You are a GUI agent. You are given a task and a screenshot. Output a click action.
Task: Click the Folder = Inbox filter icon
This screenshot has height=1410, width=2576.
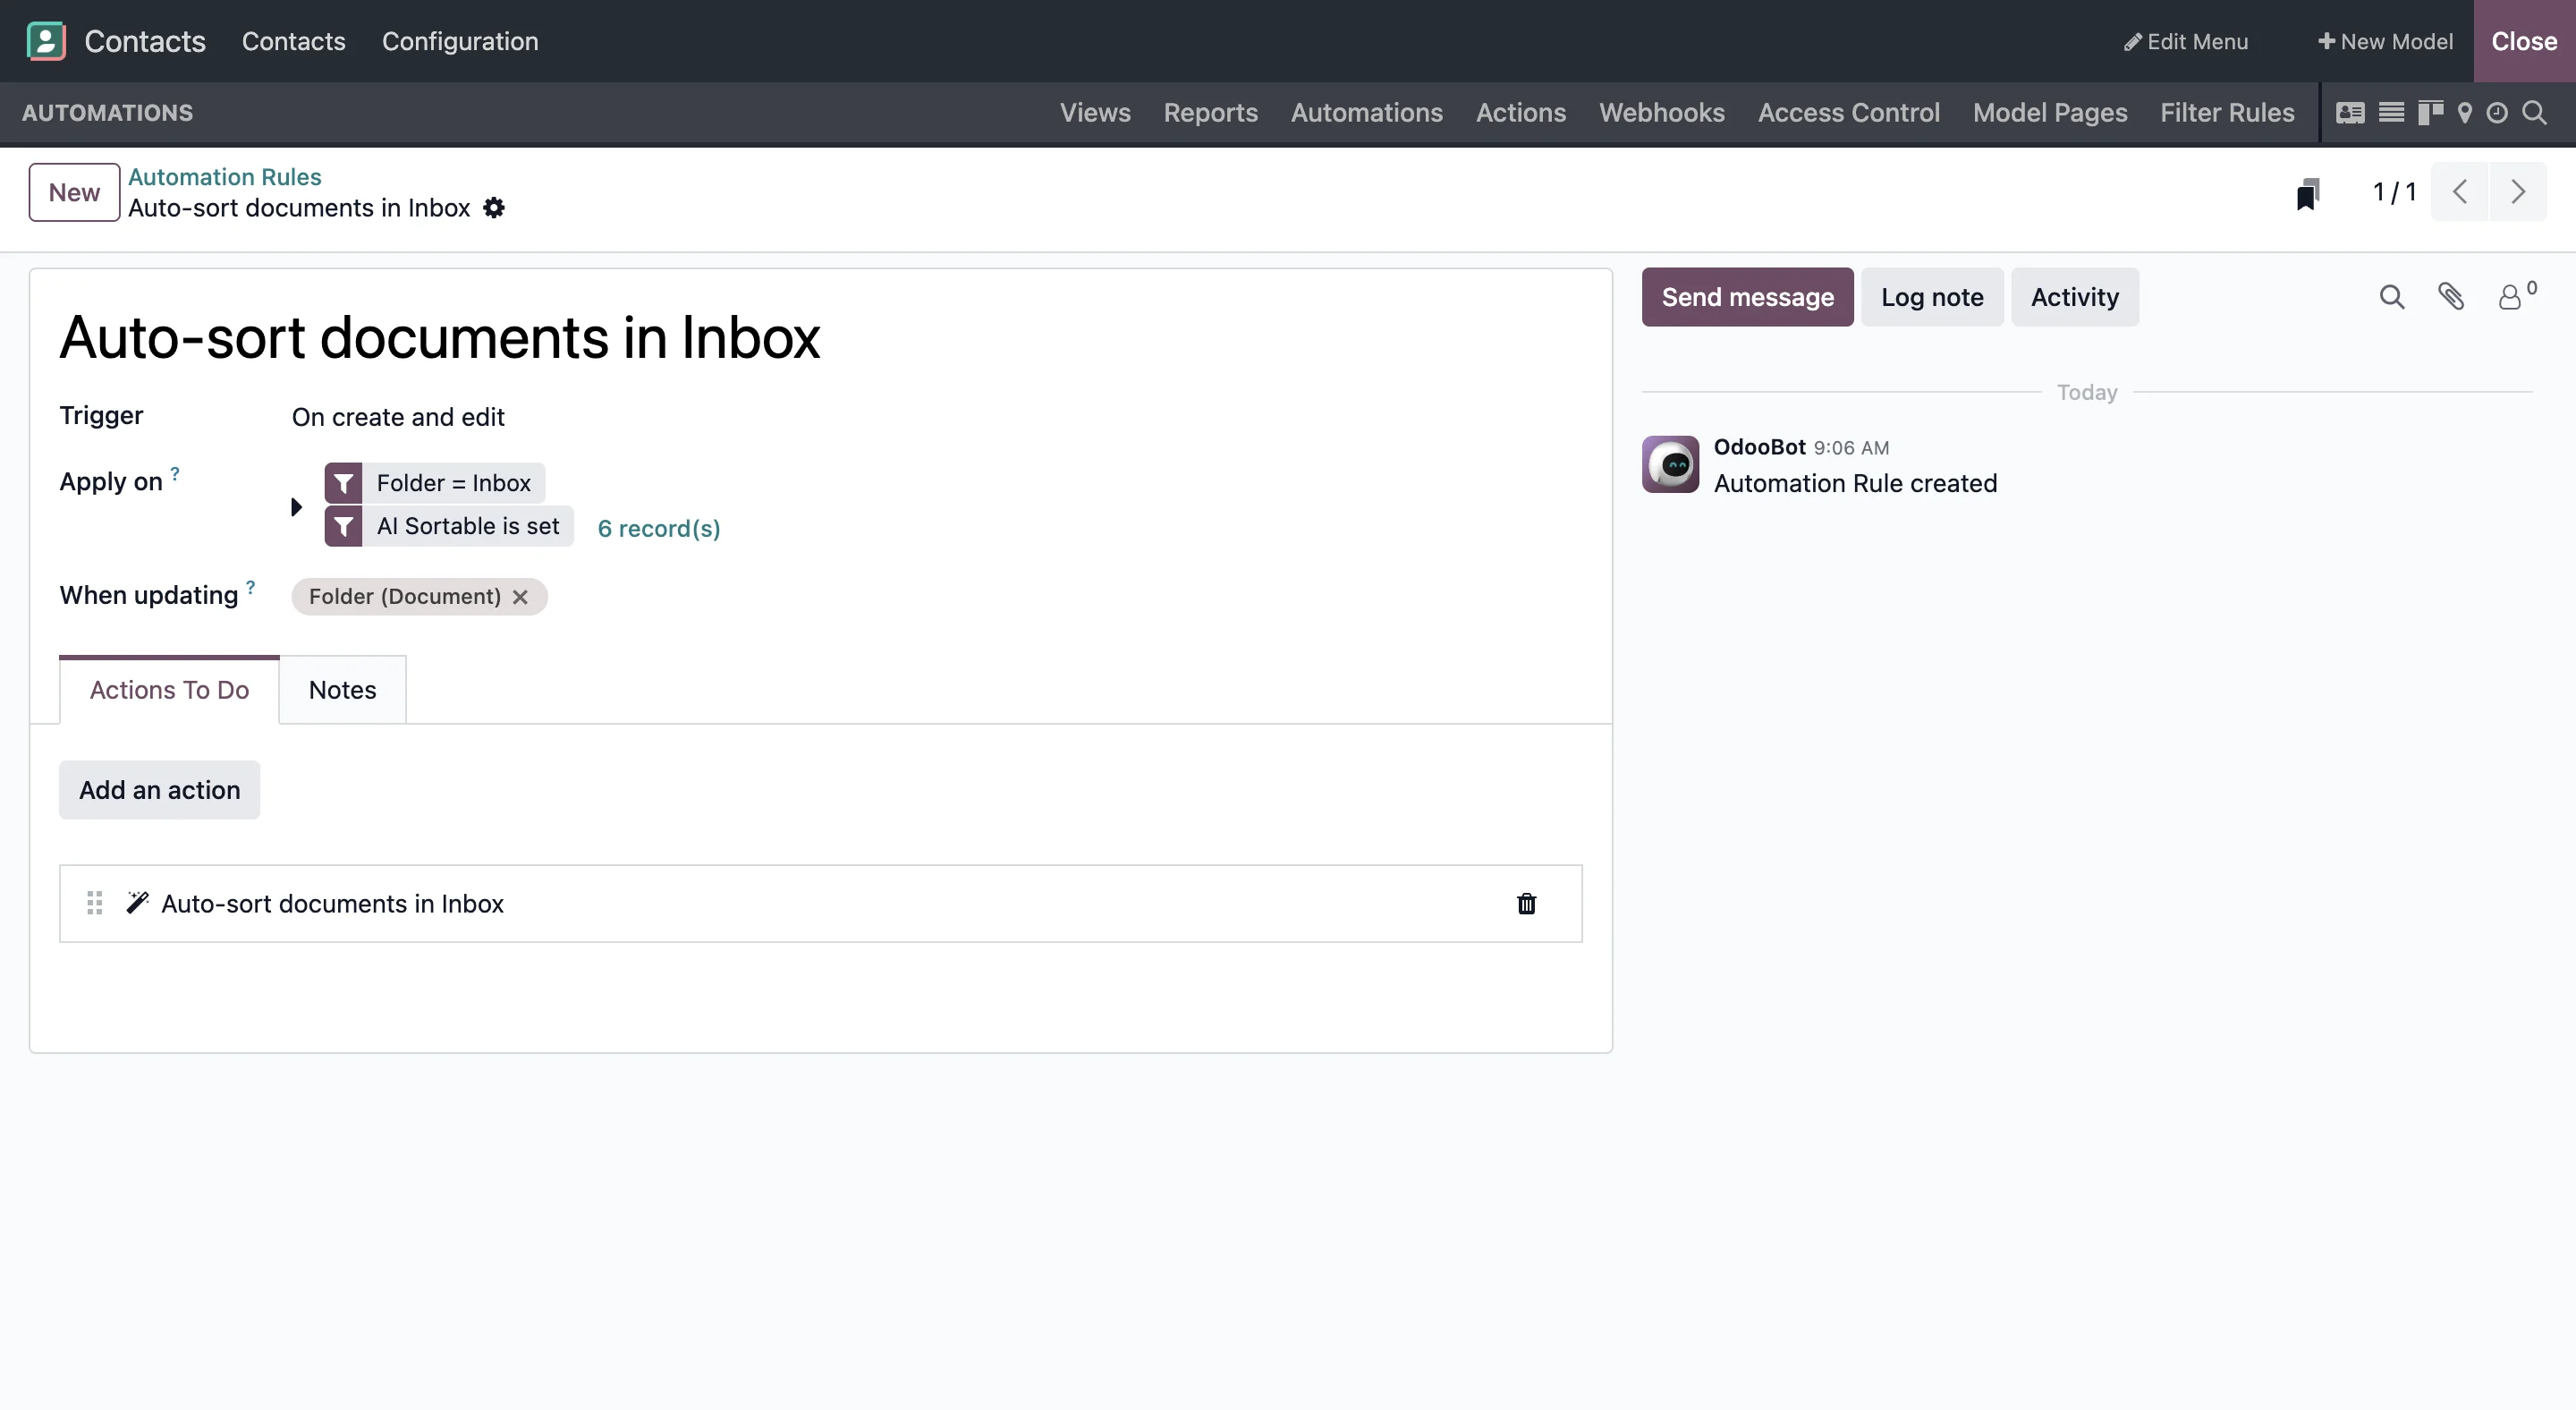point(343,483)
